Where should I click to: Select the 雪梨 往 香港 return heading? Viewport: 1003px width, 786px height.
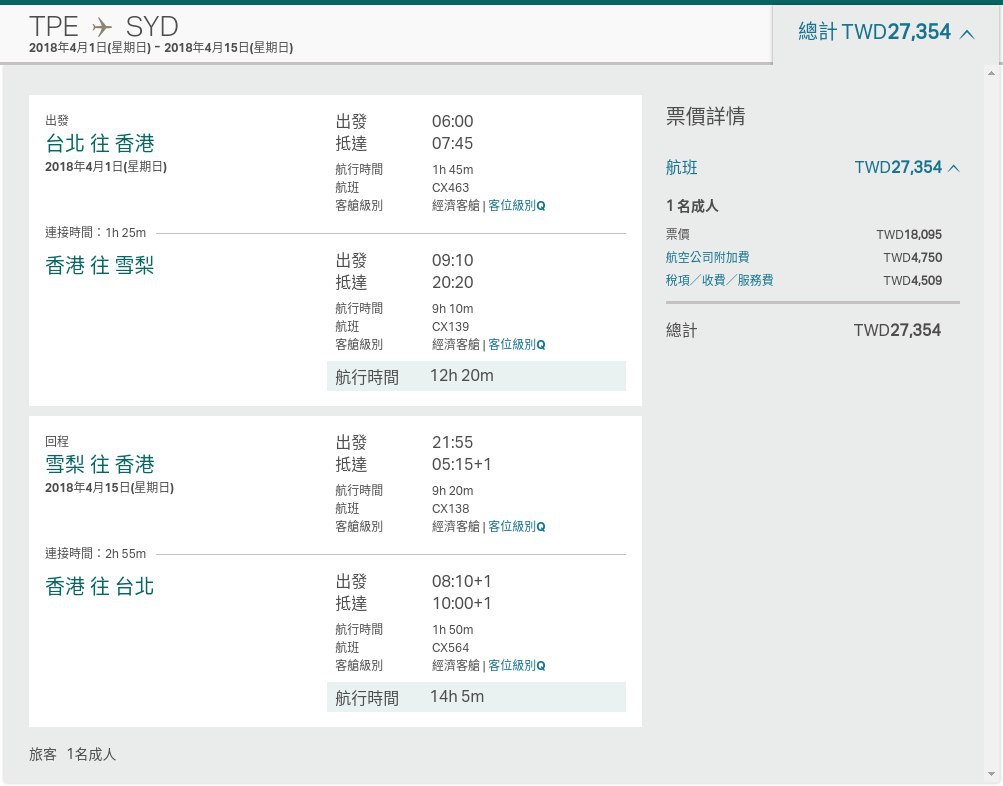pyautogui.click(x=100, y=464)
